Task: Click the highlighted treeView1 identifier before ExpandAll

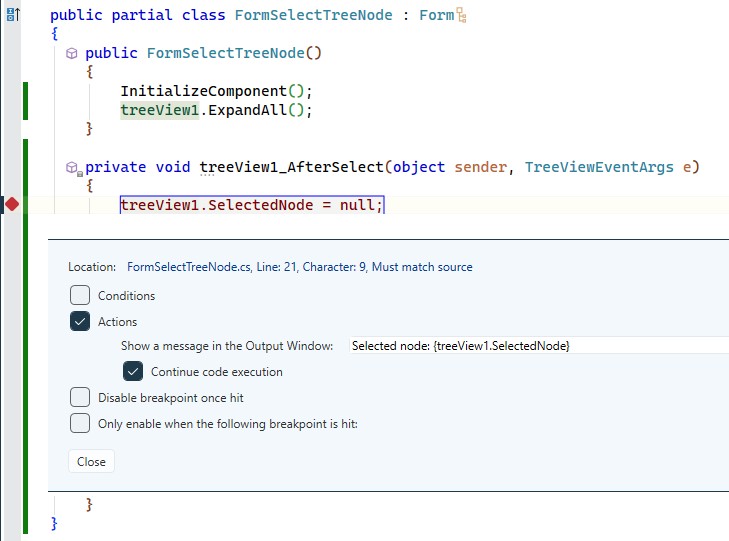Action: tap(159, 110)
